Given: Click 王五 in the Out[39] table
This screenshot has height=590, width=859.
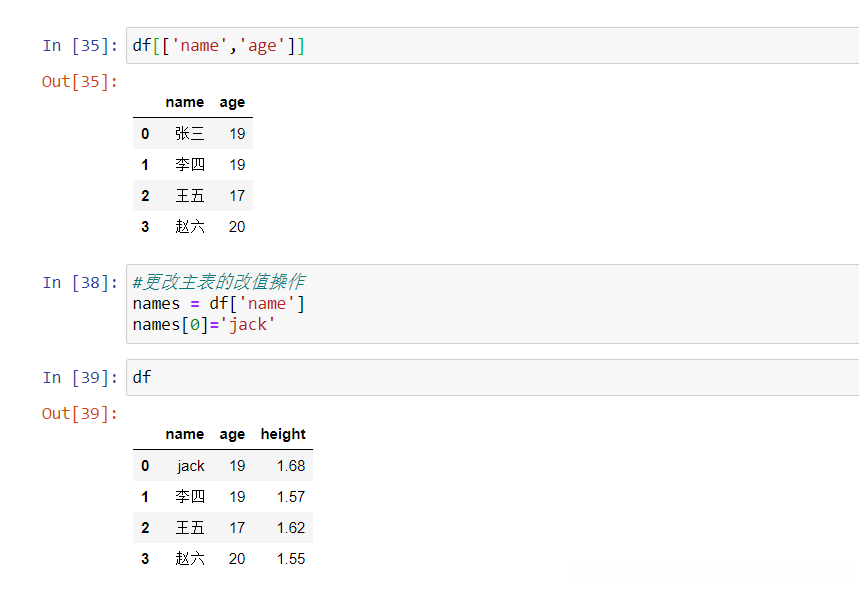Looking at the screenshot, I should pos(190,528).
